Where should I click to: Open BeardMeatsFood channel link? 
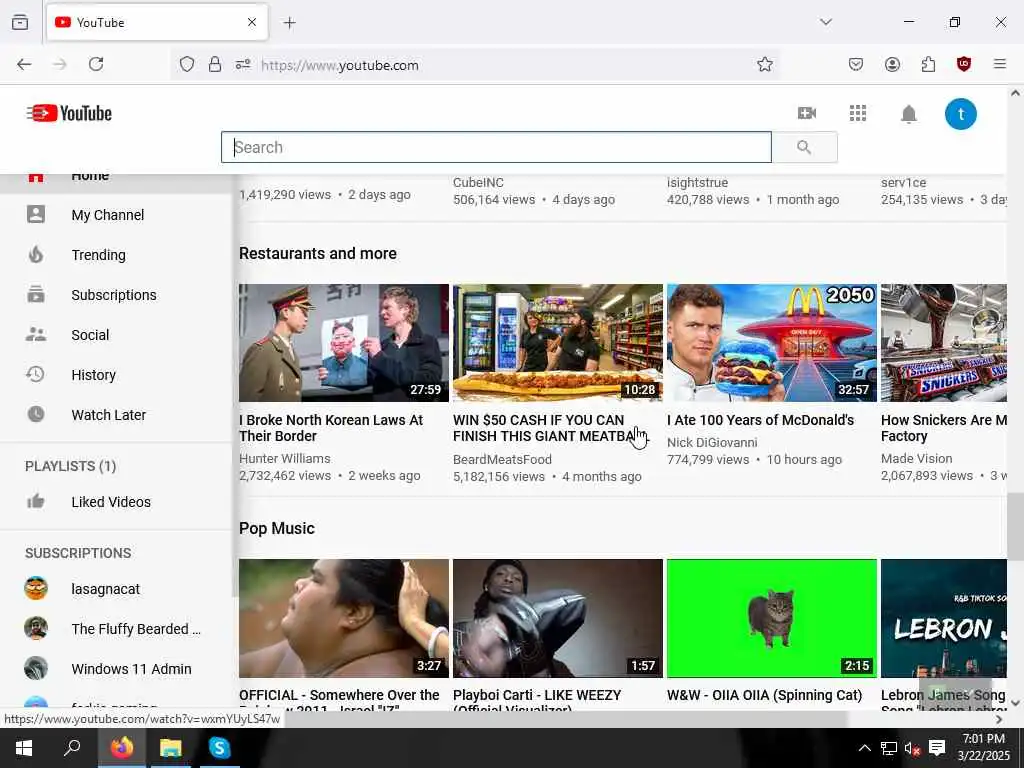point(502,459)
